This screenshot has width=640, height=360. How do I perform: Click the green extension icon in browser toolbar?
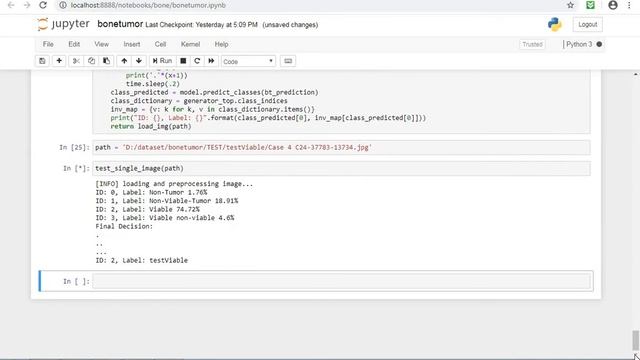click(590, 5)
